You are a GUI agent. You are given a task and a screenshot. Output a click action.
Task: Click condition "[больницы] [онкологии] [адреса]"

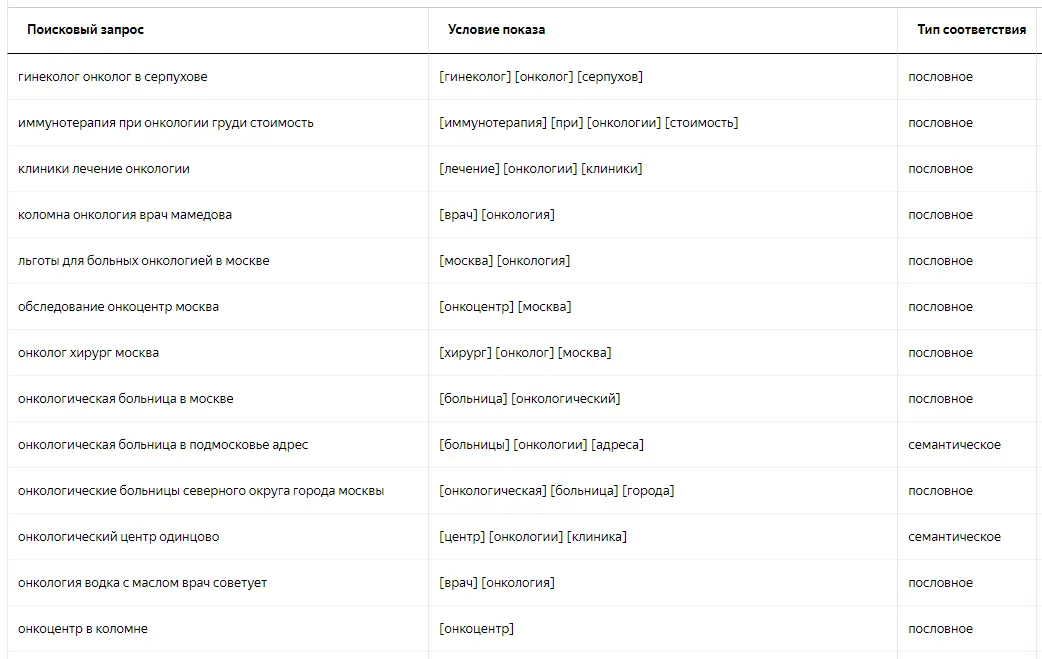point(541,445)
